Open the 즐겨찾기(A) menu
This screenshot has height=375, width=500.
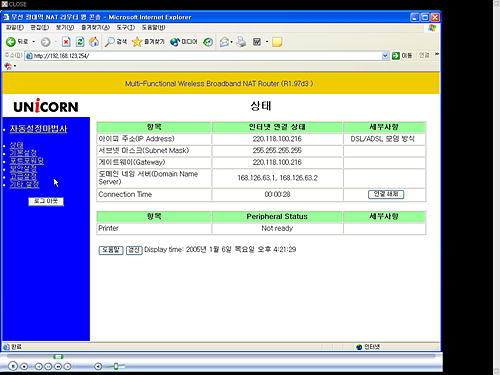[x=95, y=27]
